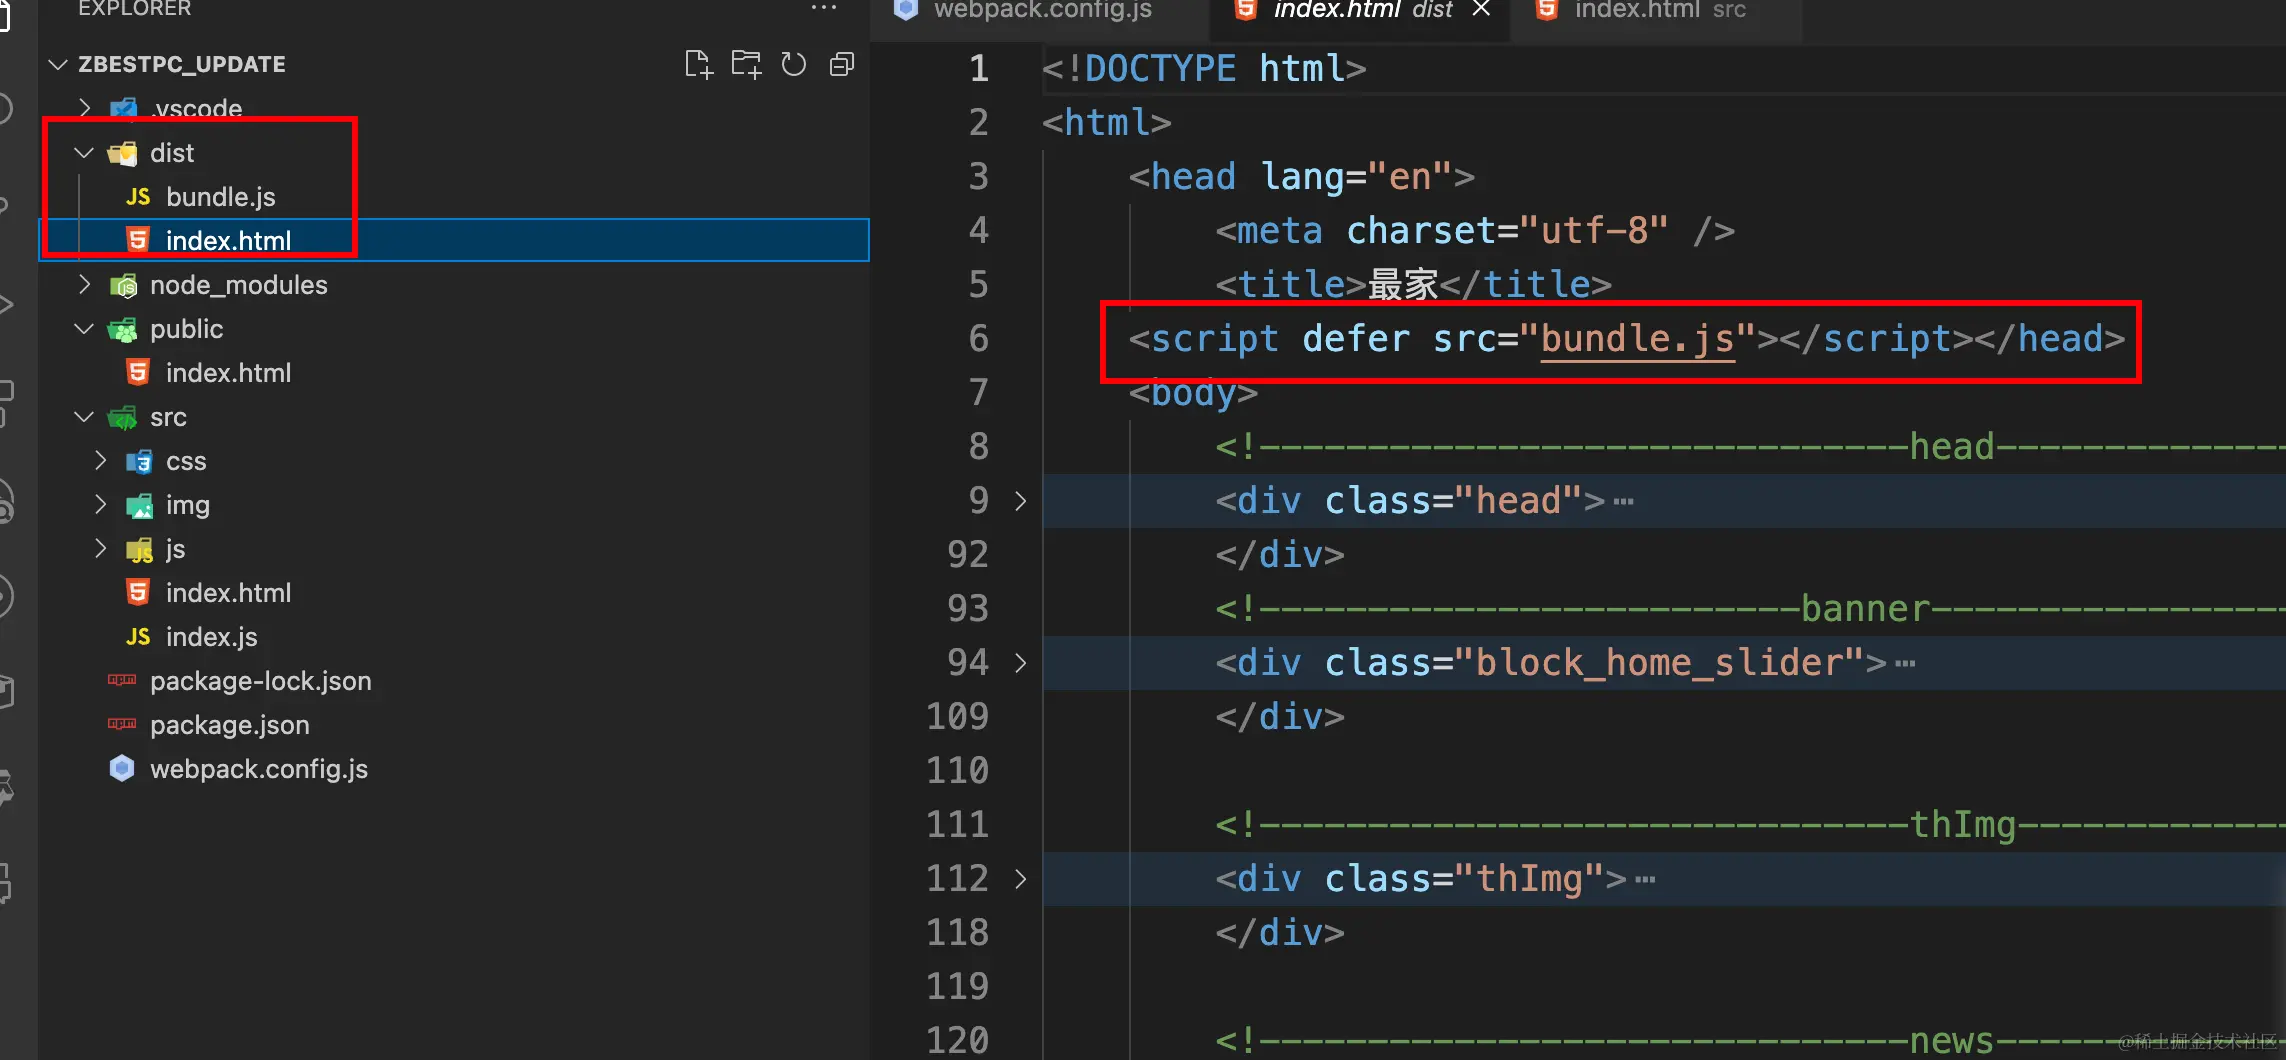Click line number 6 in the gutter
Image resolution: width=2286 pixels, height=1060 pixels.
[979, 339]
